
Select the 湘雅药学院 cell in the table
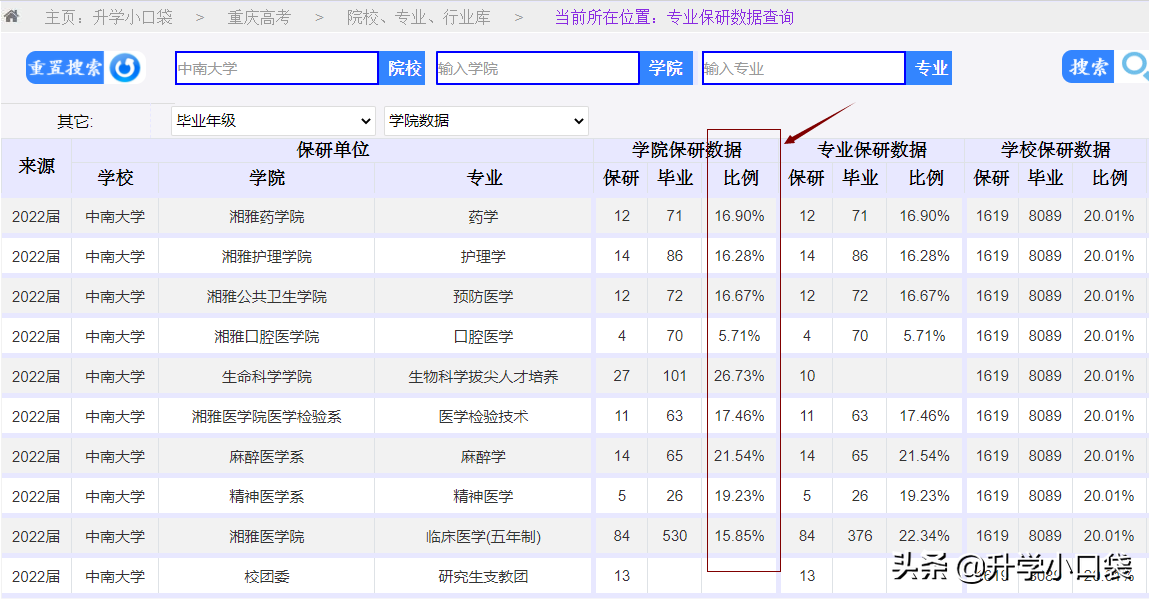tap(265, 215)
